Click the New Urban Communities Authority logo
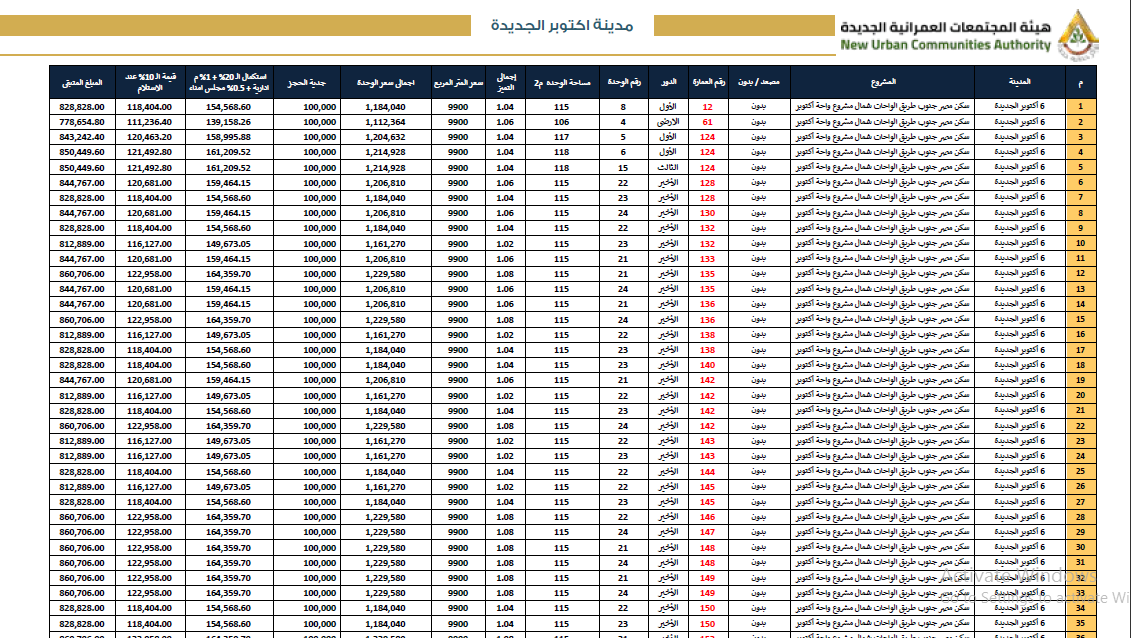1131x638 pixels. [1078, 34]
